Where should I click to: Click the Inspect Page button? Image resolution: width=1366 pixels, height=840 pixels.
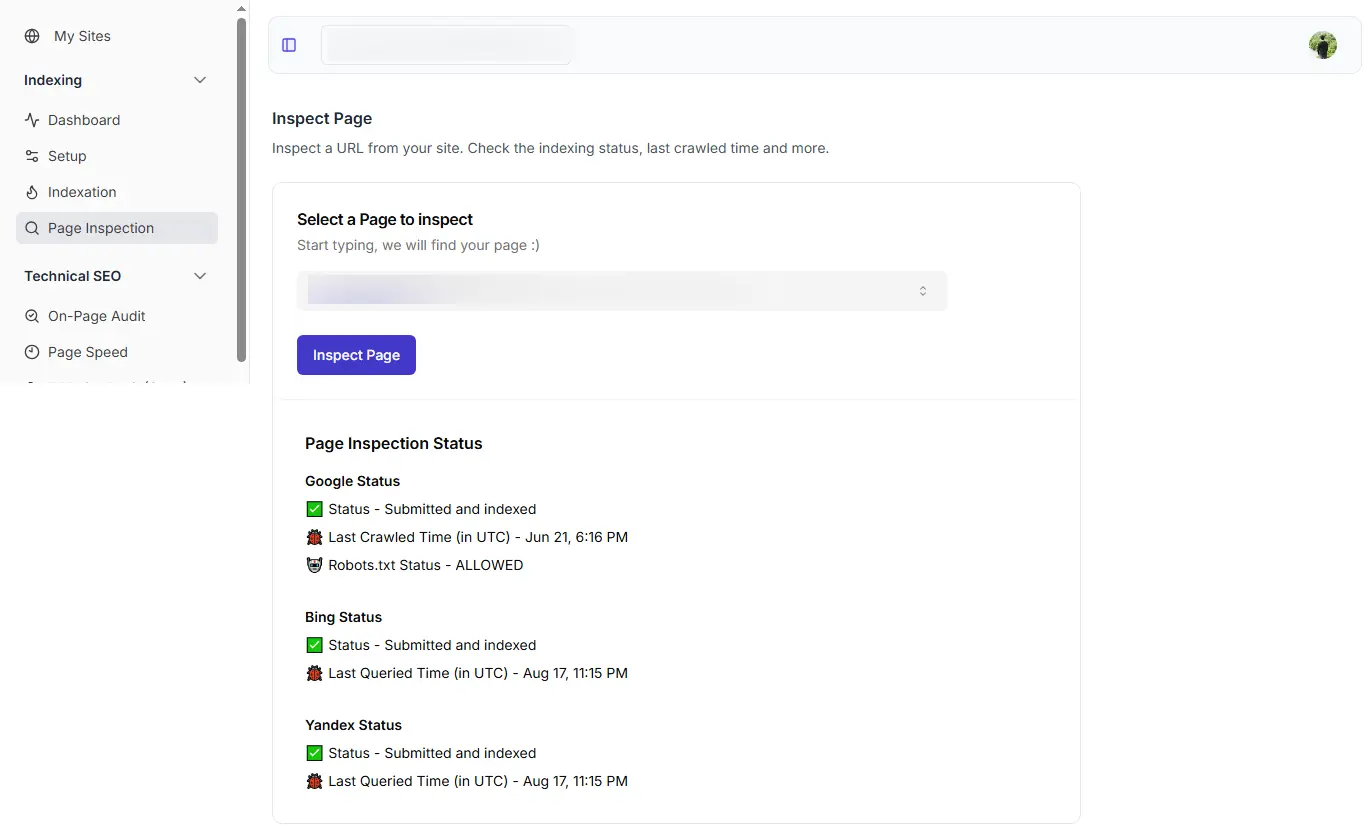pos(356,355)
